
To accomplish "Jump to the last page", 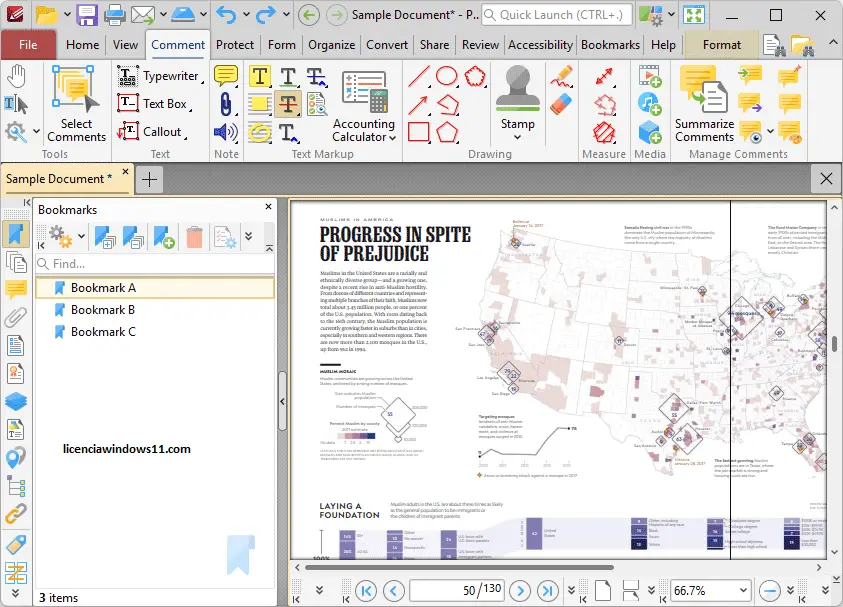I will [548, 591].
